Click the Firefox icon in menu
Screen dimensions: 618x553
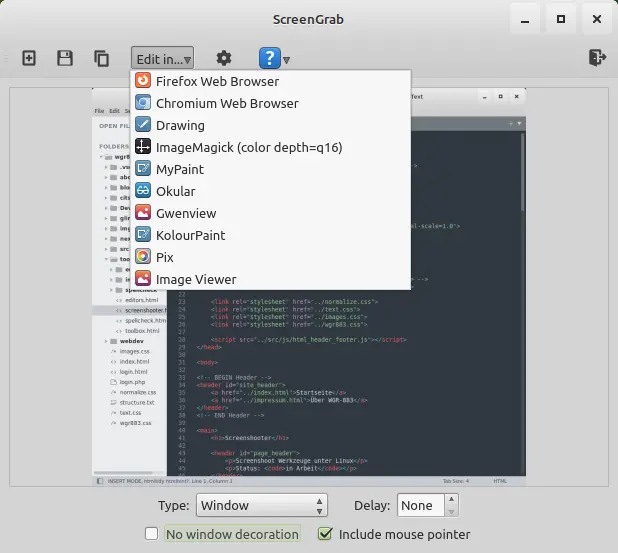143,80
